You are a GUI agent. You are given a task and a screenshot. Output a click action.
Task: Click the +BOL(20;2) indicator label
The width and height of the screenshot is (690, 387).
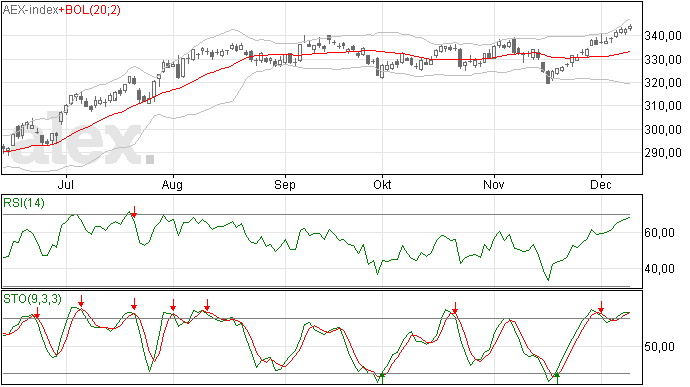tap(90, 10)
